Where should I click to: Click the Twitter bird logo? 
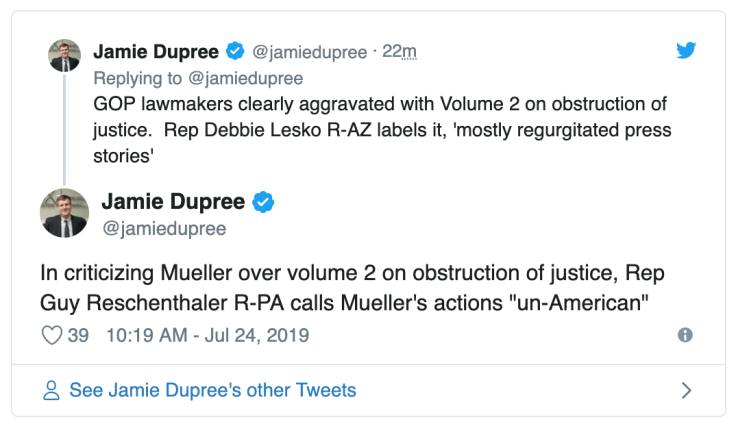(x=685, y=51)
